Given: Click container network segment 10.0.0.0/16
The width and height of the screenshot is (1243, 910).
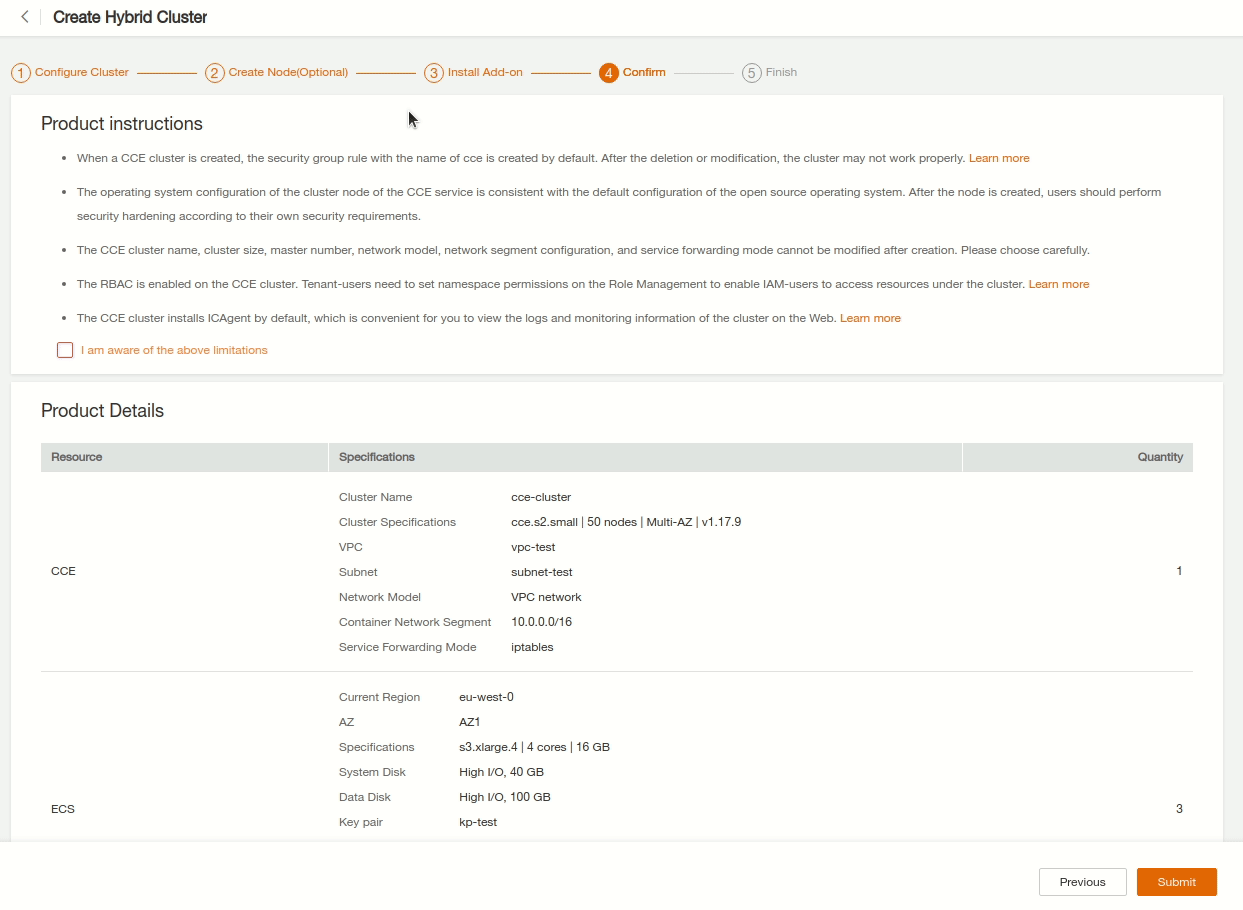Looking at the screenshot, I should (541, 622).
